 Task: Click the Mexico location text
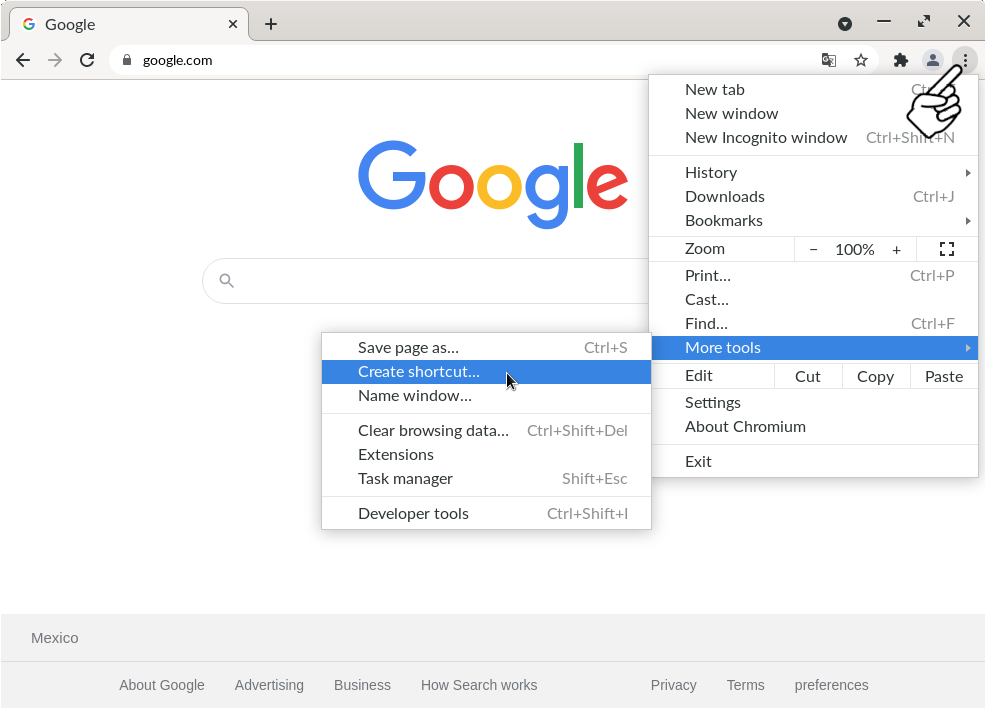click(x=55, y=638)
